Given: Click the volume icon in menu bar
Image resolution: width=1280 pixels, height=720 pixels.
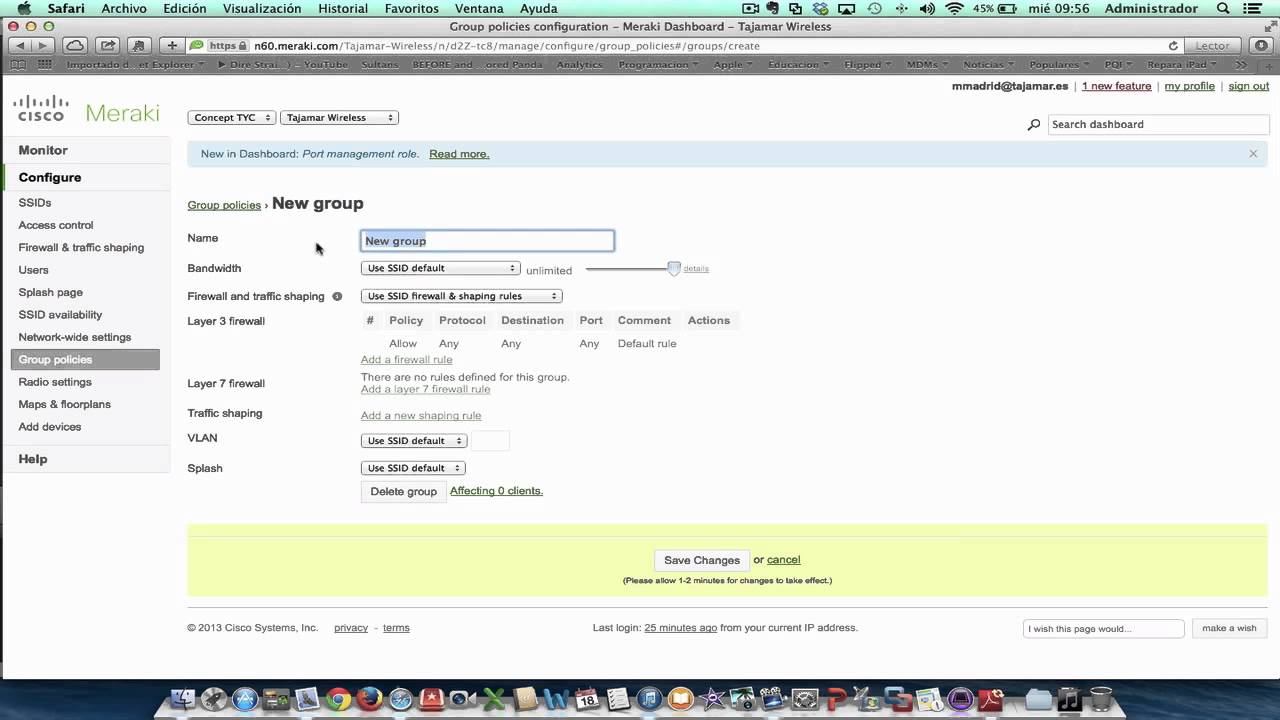Looking at the screenshot, I should (929, 8).
